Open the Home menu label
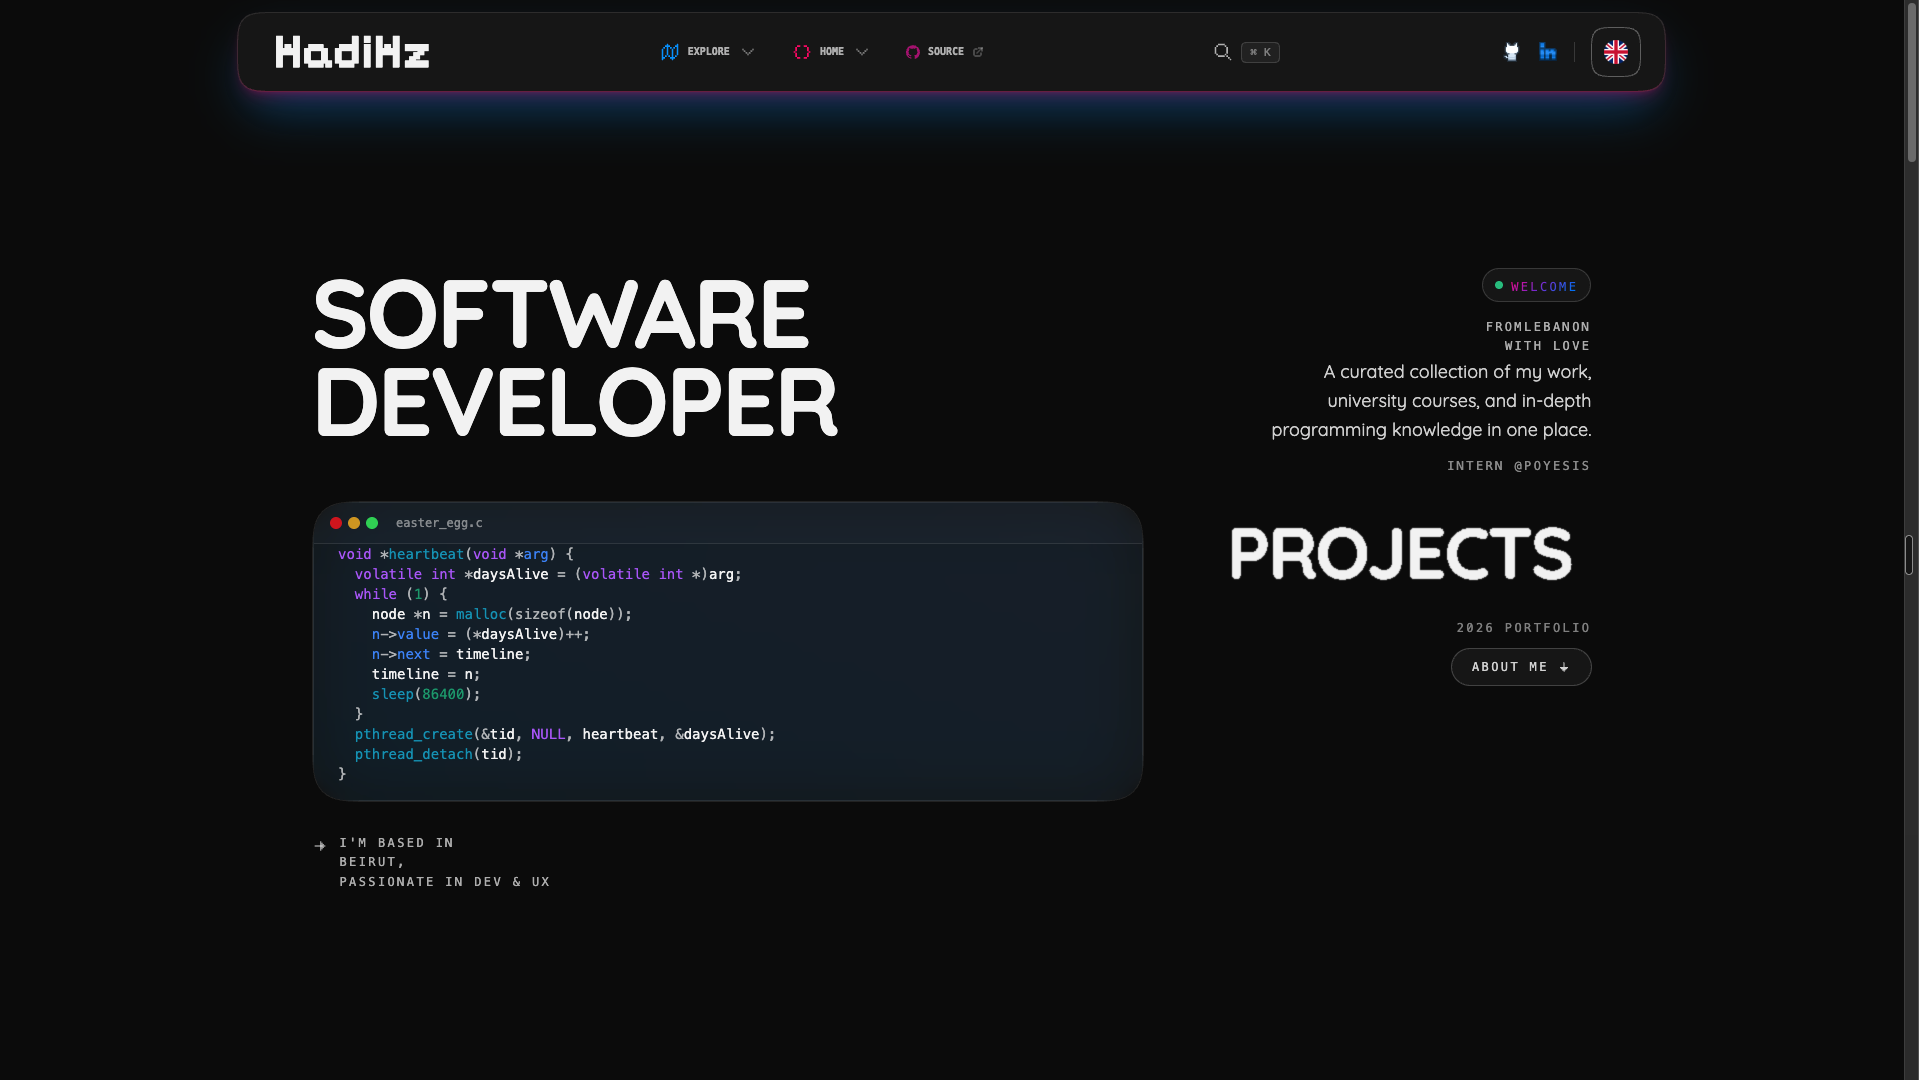This screenshot has width=1919, height=1080. [x=832, y=52]
